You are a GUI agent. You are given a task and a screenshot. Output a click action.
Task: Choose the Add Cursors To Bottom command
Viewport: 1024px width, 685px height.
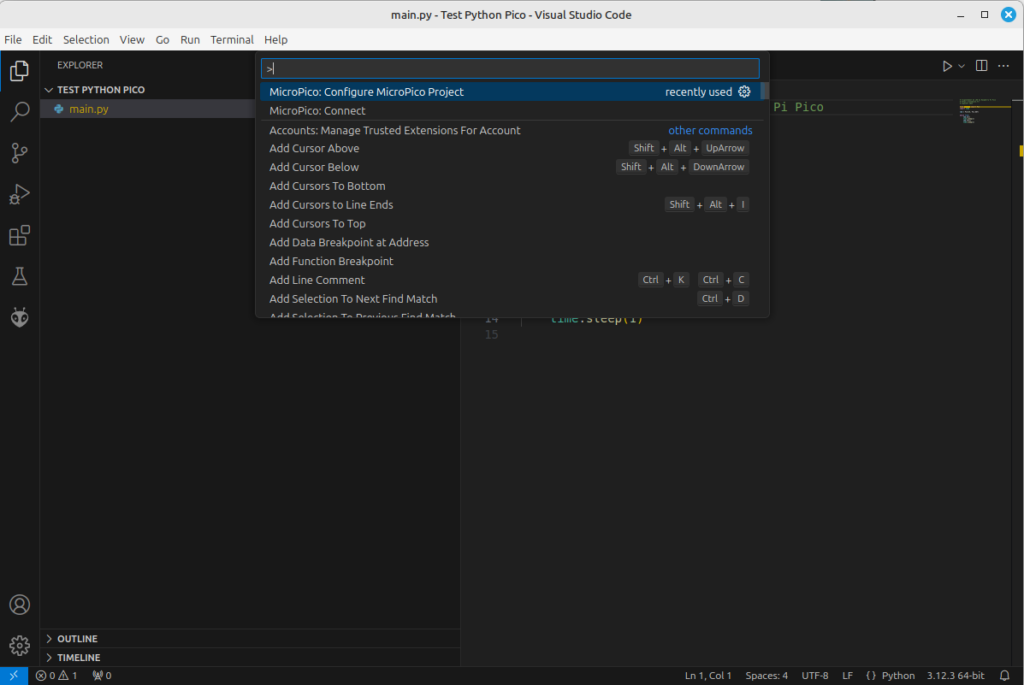(x=511, y=186)
